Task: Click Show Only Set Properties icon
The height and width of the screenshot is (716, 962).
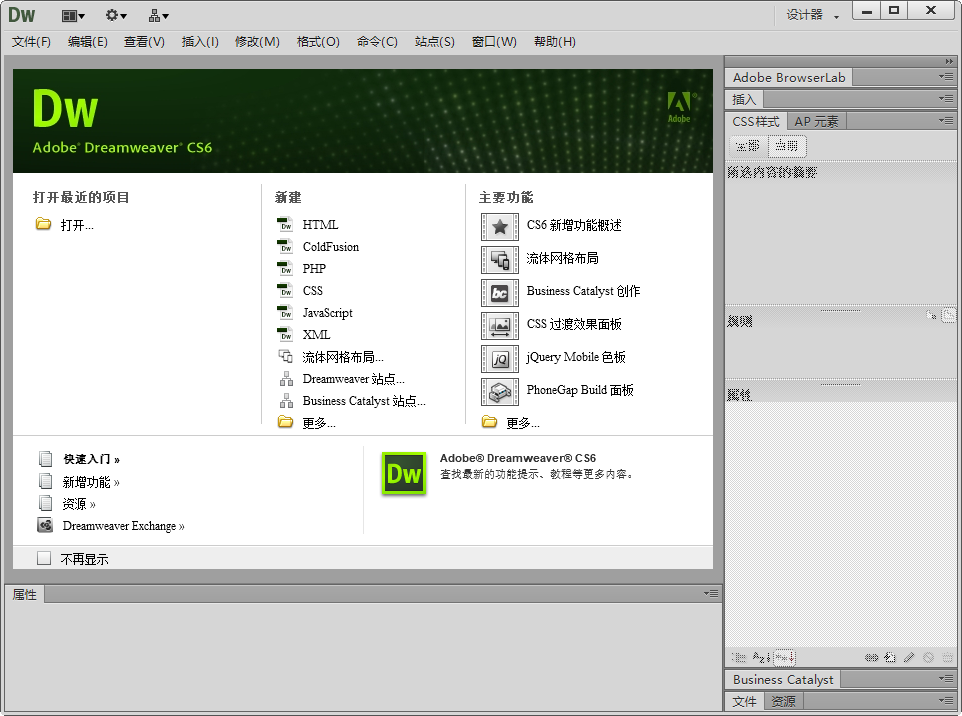Action: 785,658
